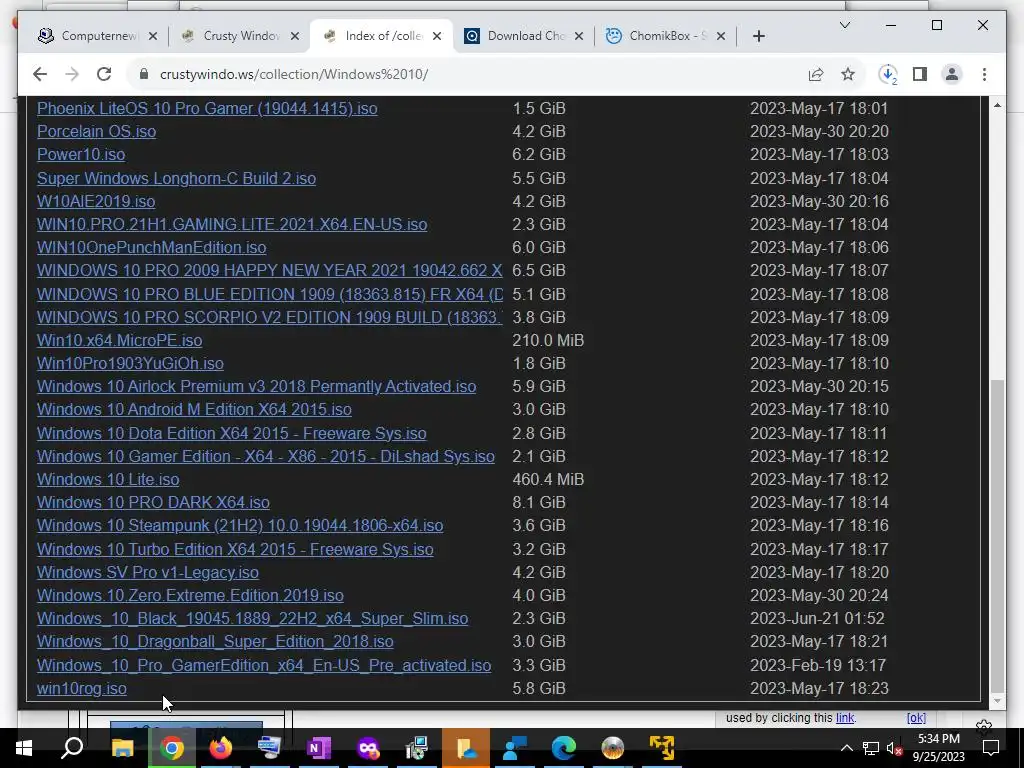The height and width of the screenshot is (768, 1024).
Task: Open the W10AIE2019.iso link
Action: 96,201
